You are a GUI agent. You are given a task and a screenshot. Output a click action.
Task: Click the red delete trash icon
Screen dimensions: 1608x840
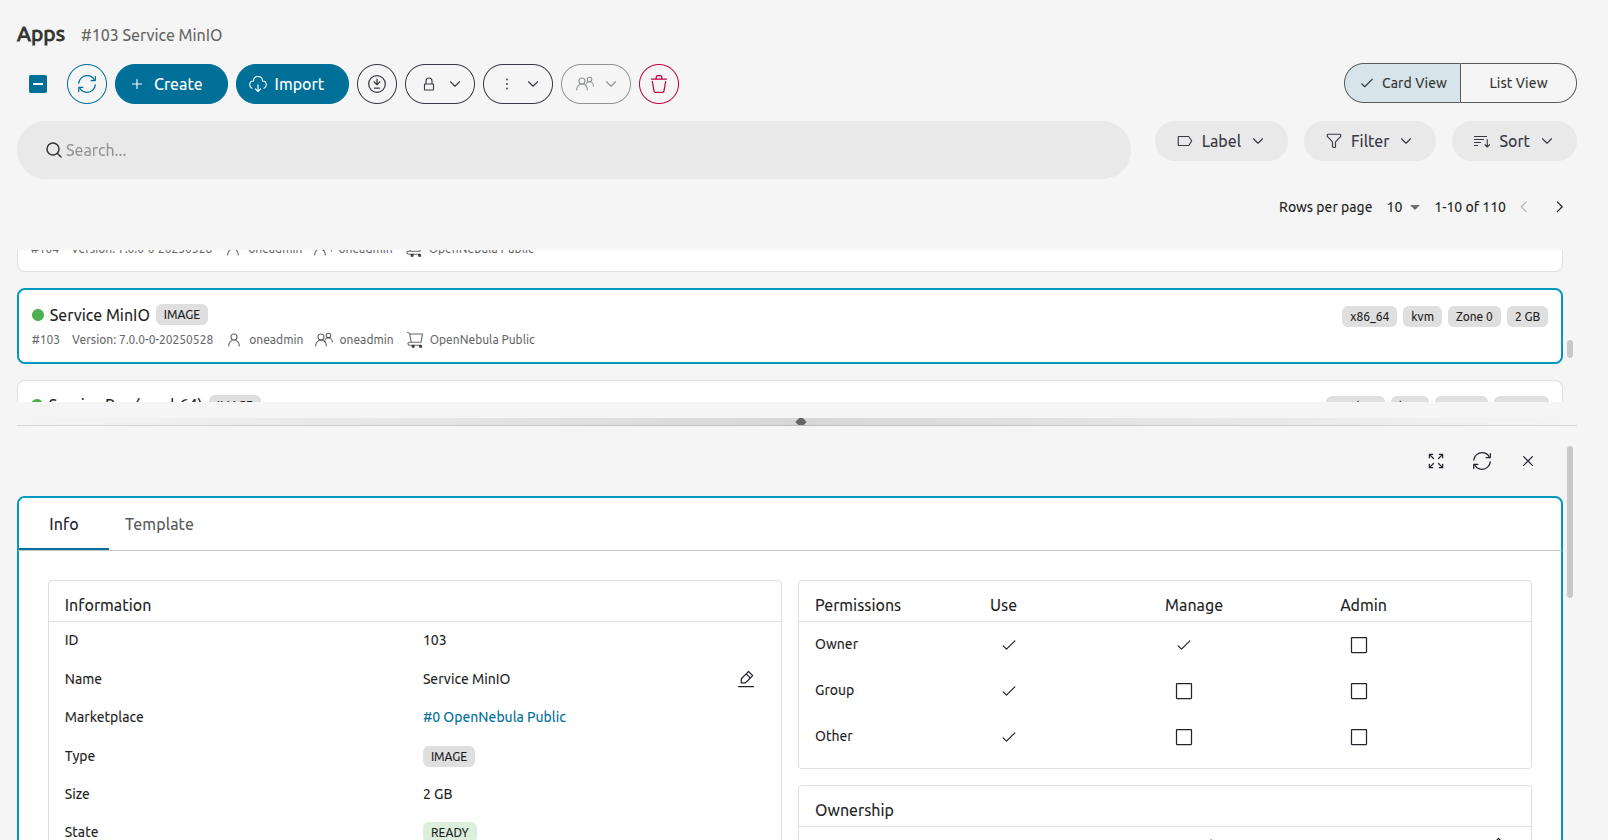pos(659,84)
